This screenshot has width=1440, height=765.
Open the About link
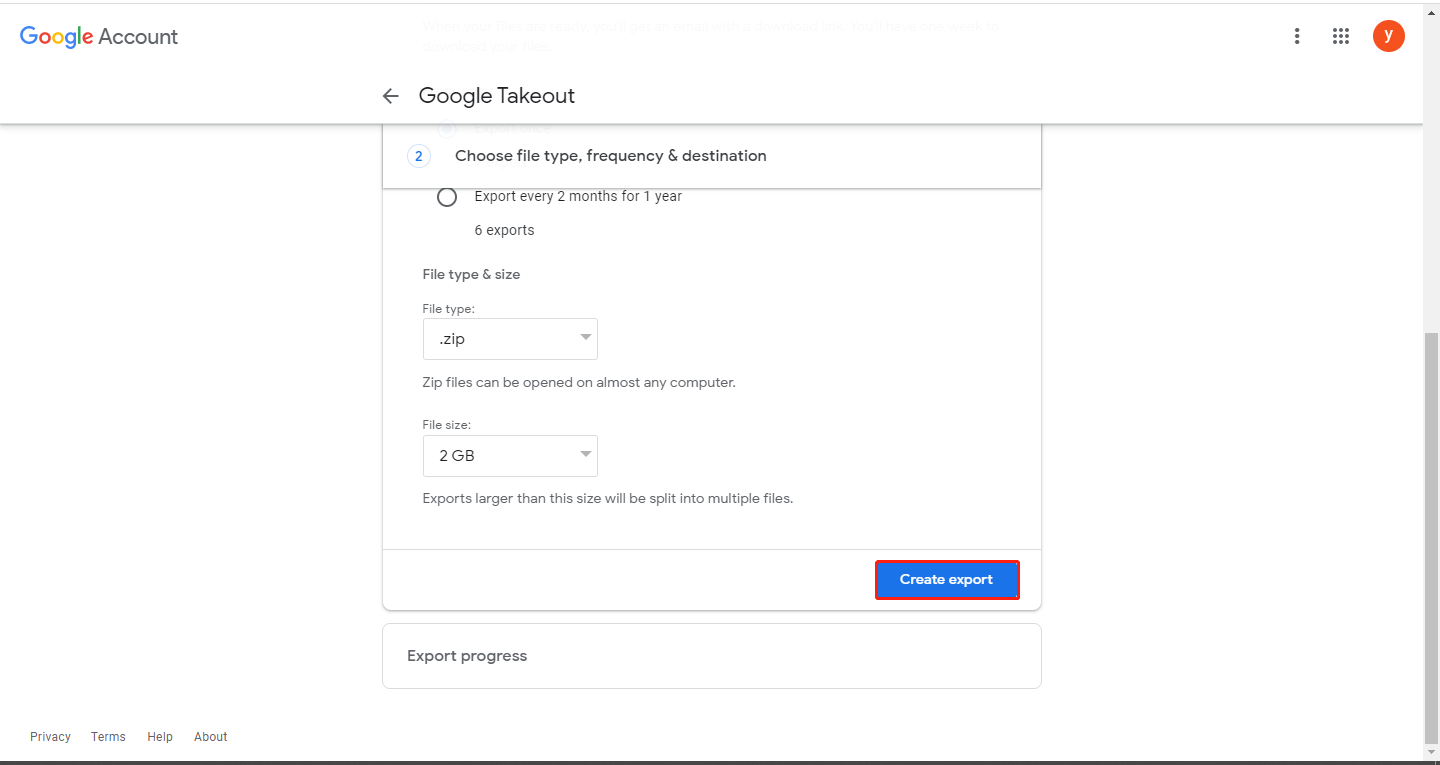[x=210, y=736]
